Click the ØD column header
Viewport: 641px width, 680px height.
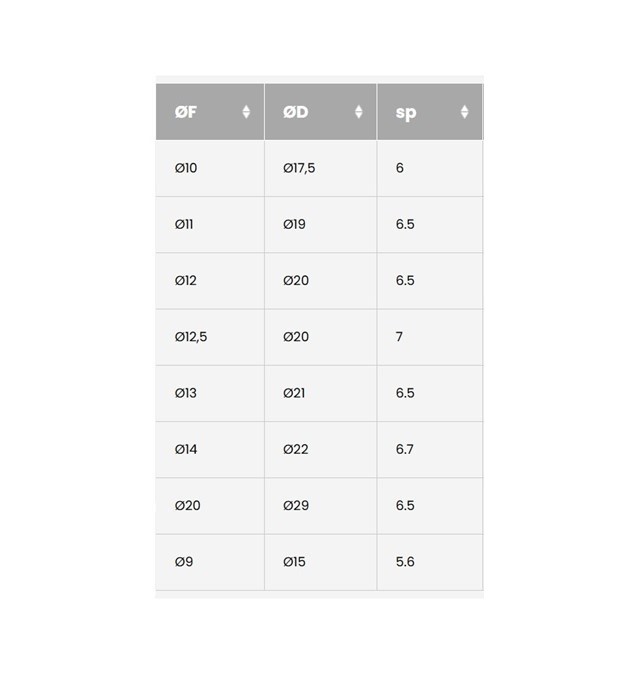320,112
